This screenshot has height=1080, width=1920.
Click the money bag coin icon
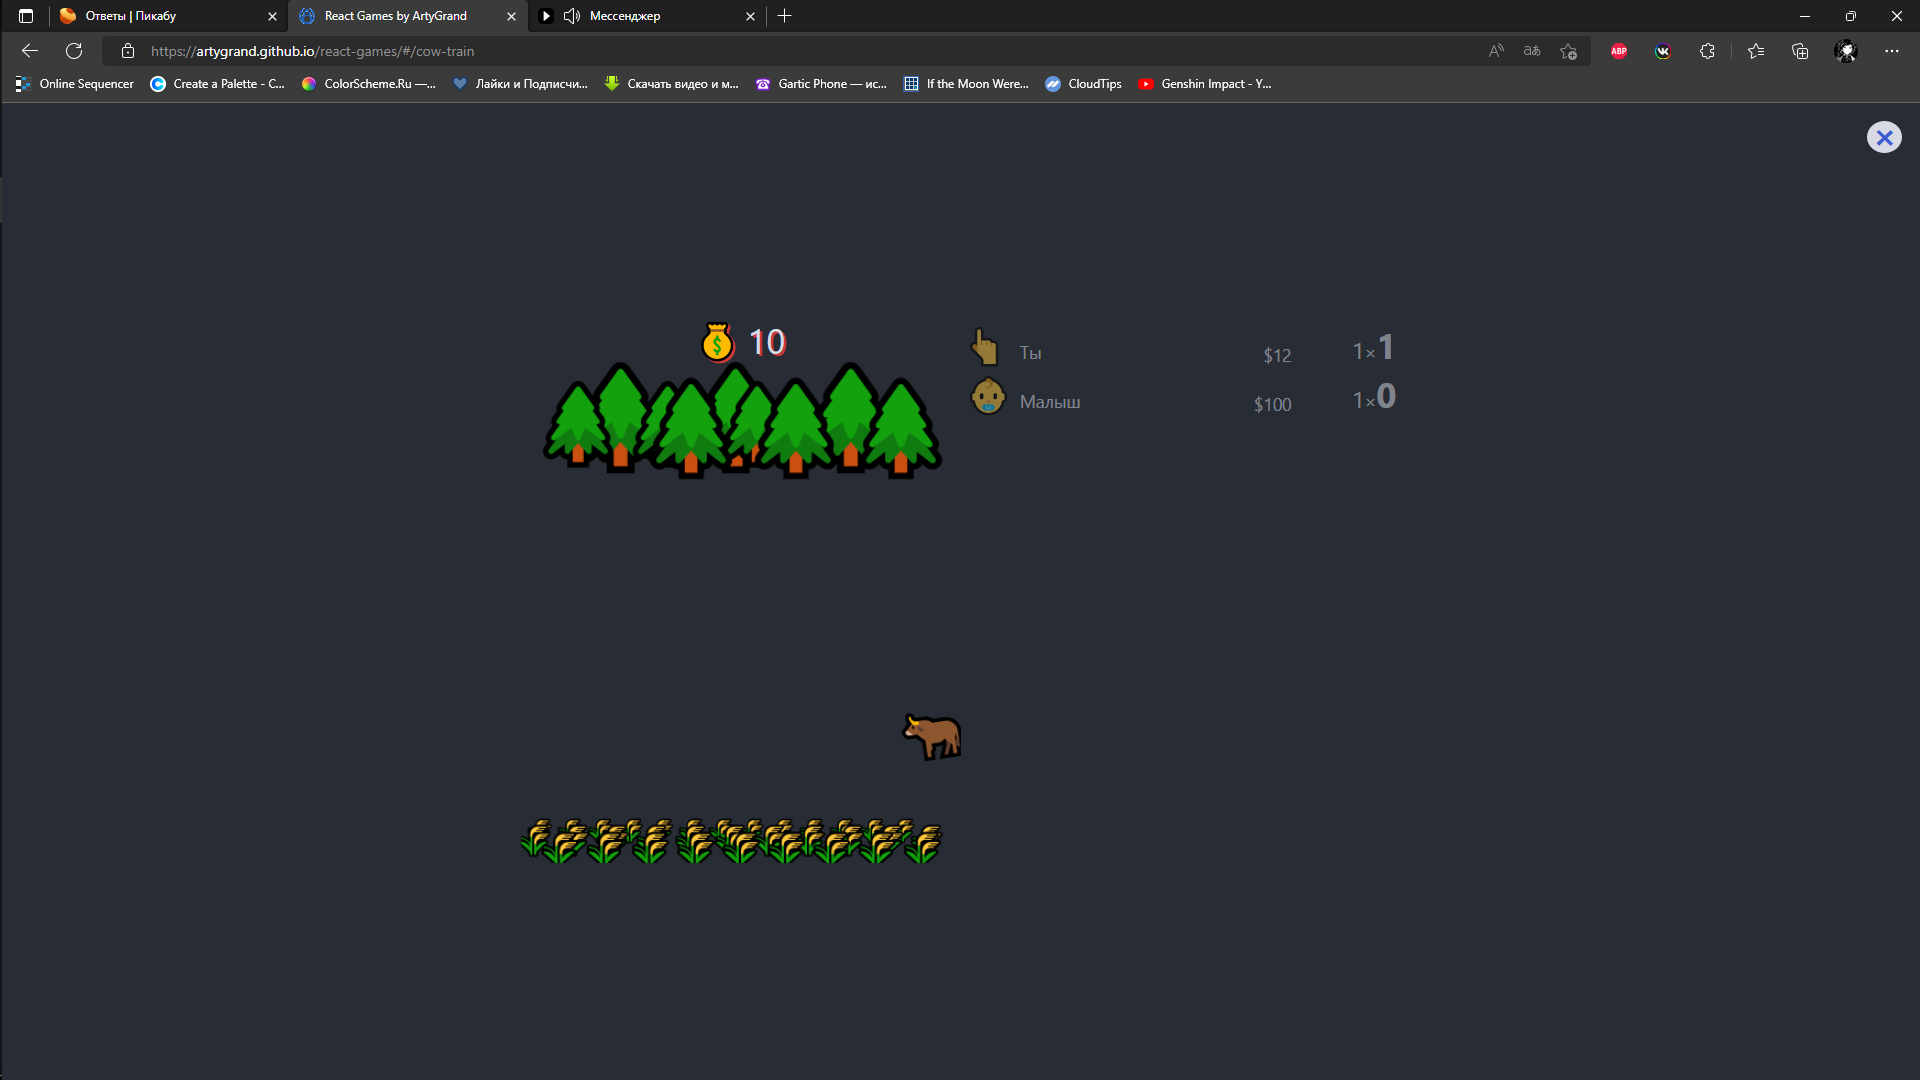[x=718, y=343]
